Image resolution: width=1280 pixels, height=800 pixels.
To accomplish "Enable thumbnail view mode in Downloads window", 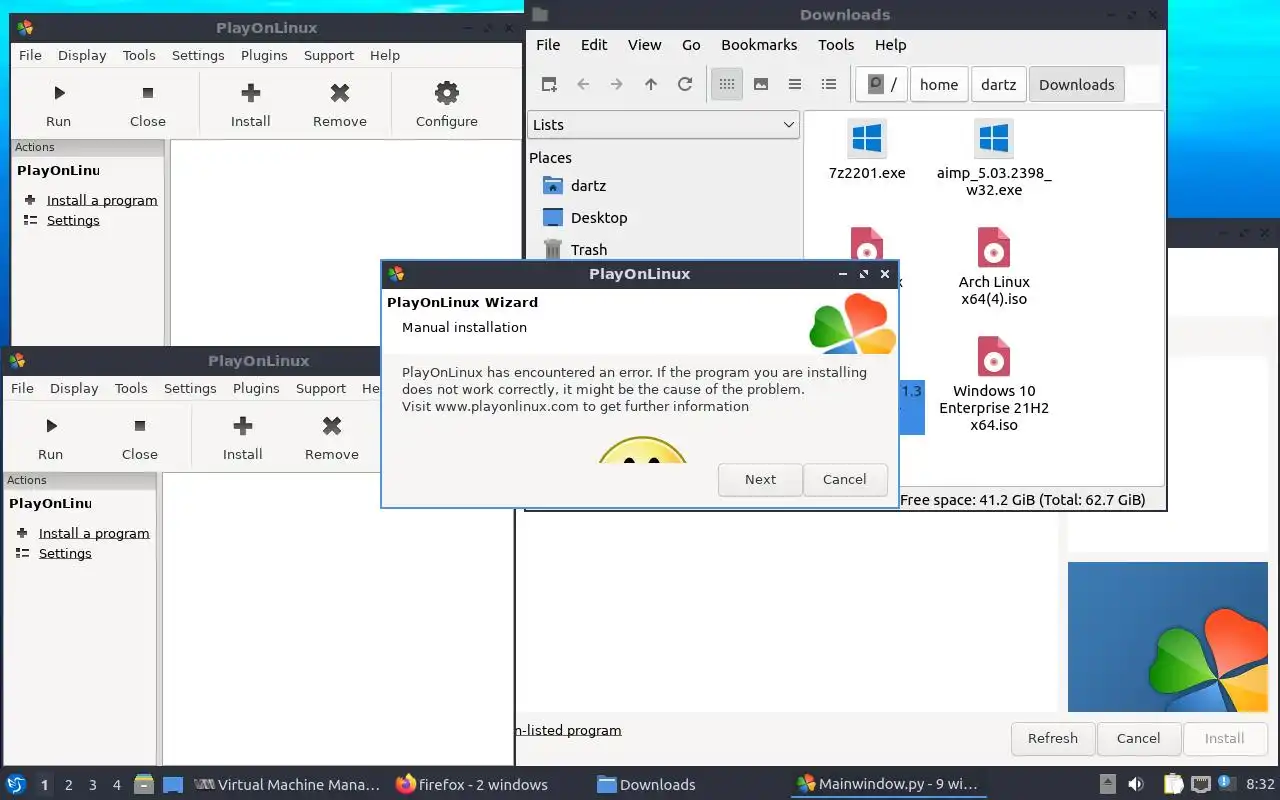I will [x=761, y=85].
